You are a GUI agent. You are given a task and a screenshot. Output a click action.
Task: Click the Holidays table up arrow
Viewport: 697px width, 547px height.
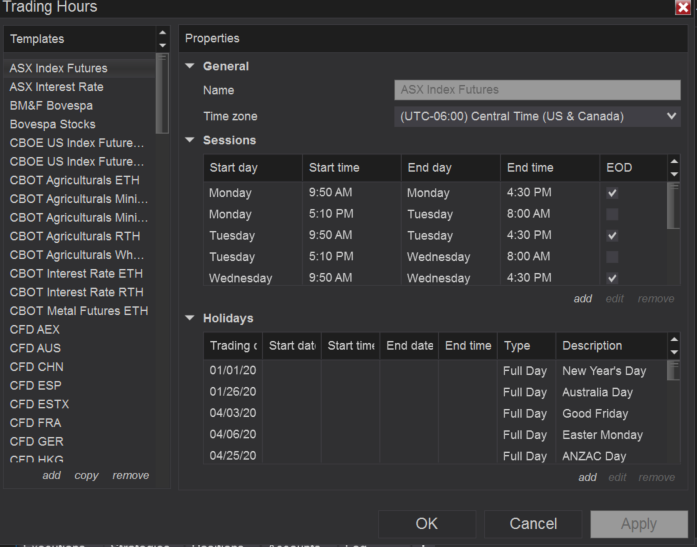click(674, 339)
